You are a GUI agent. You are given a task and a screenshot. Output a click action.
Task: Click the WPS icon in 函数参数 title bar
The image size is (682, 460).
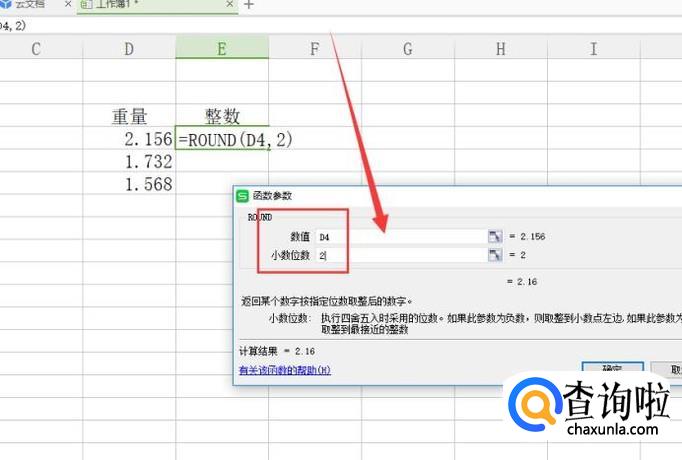pyautogui.click(x=242, y=196)
